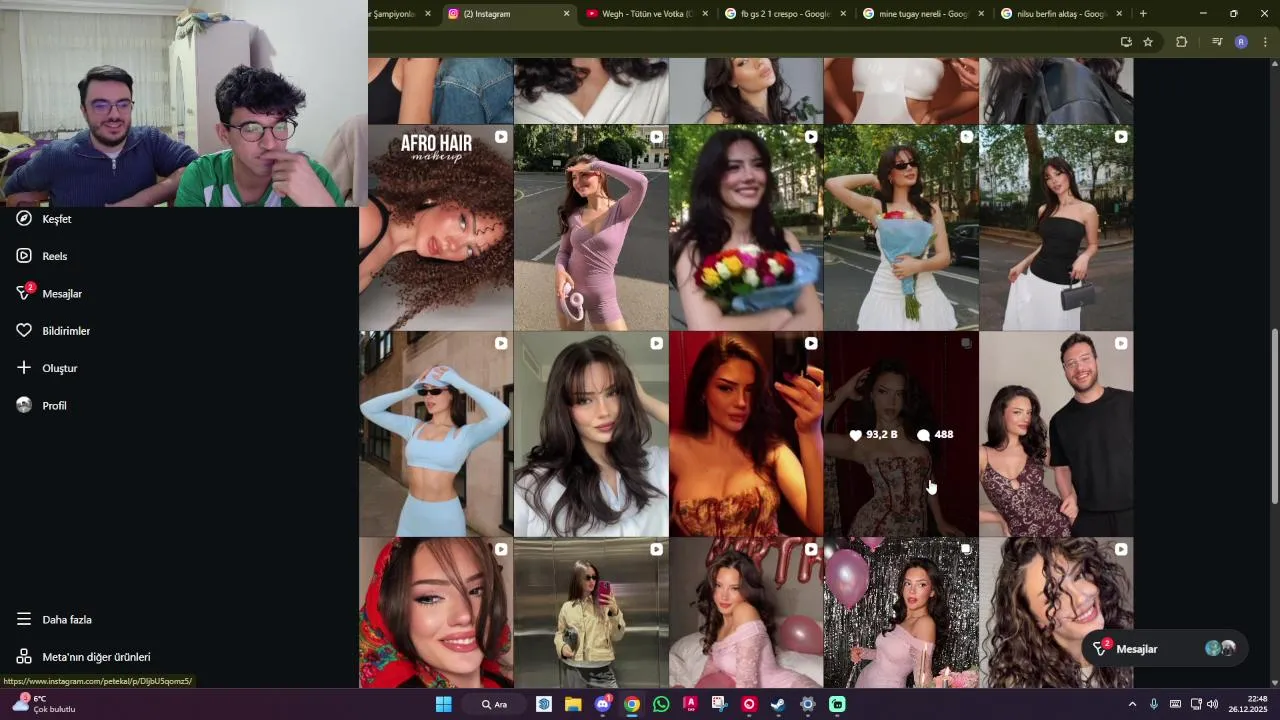Open Mesajlar inbox in sidebar
This screenshot has height=720, width=1280.
[x=49, y=293]
